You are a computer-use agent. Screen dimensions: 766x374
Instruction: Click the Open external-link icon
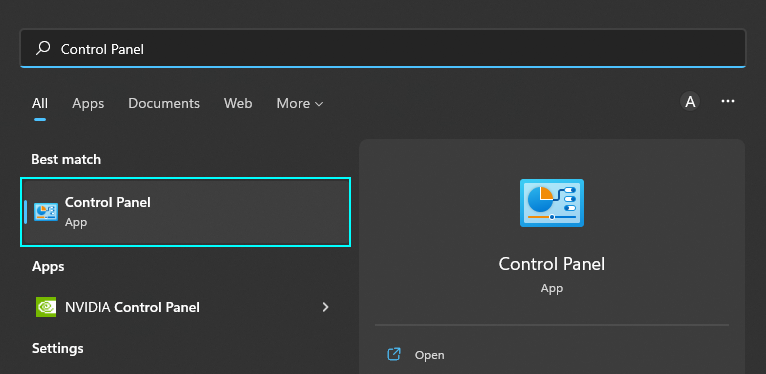pyautogui.click(x=394, y=354)
